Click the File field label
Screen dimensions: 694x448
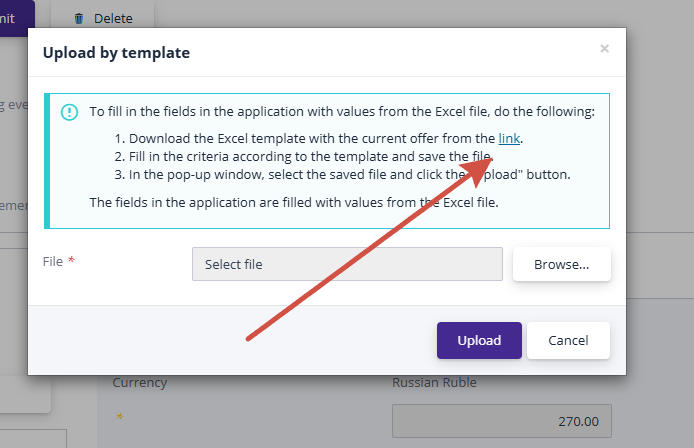point(53,261)
